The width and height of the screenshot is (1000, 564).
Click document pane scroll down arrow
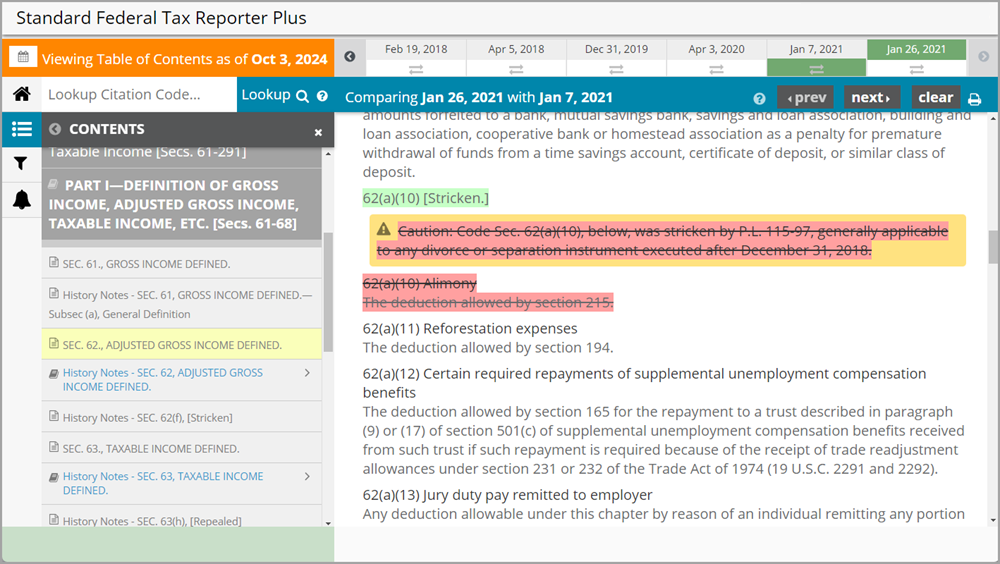[993, 521]
